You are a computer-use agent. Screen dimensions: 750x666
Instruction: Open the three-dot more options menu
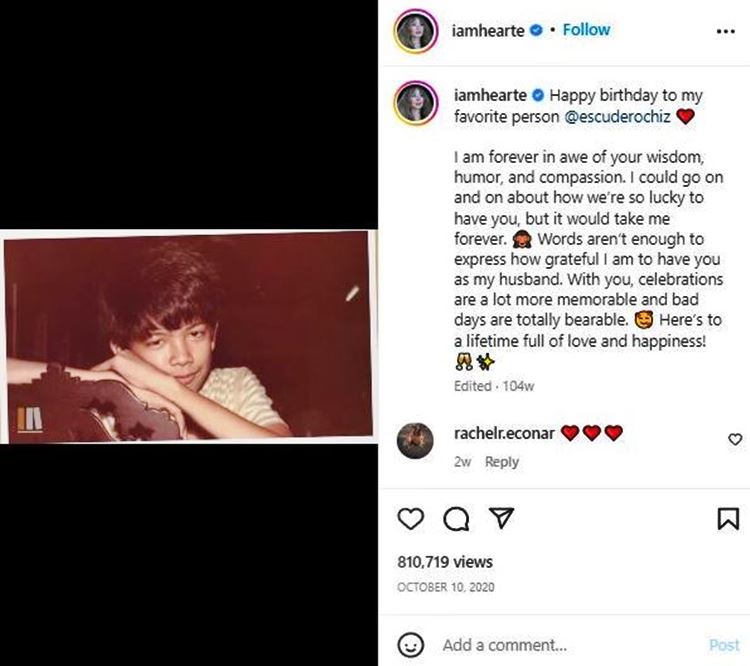coord(726,31)
